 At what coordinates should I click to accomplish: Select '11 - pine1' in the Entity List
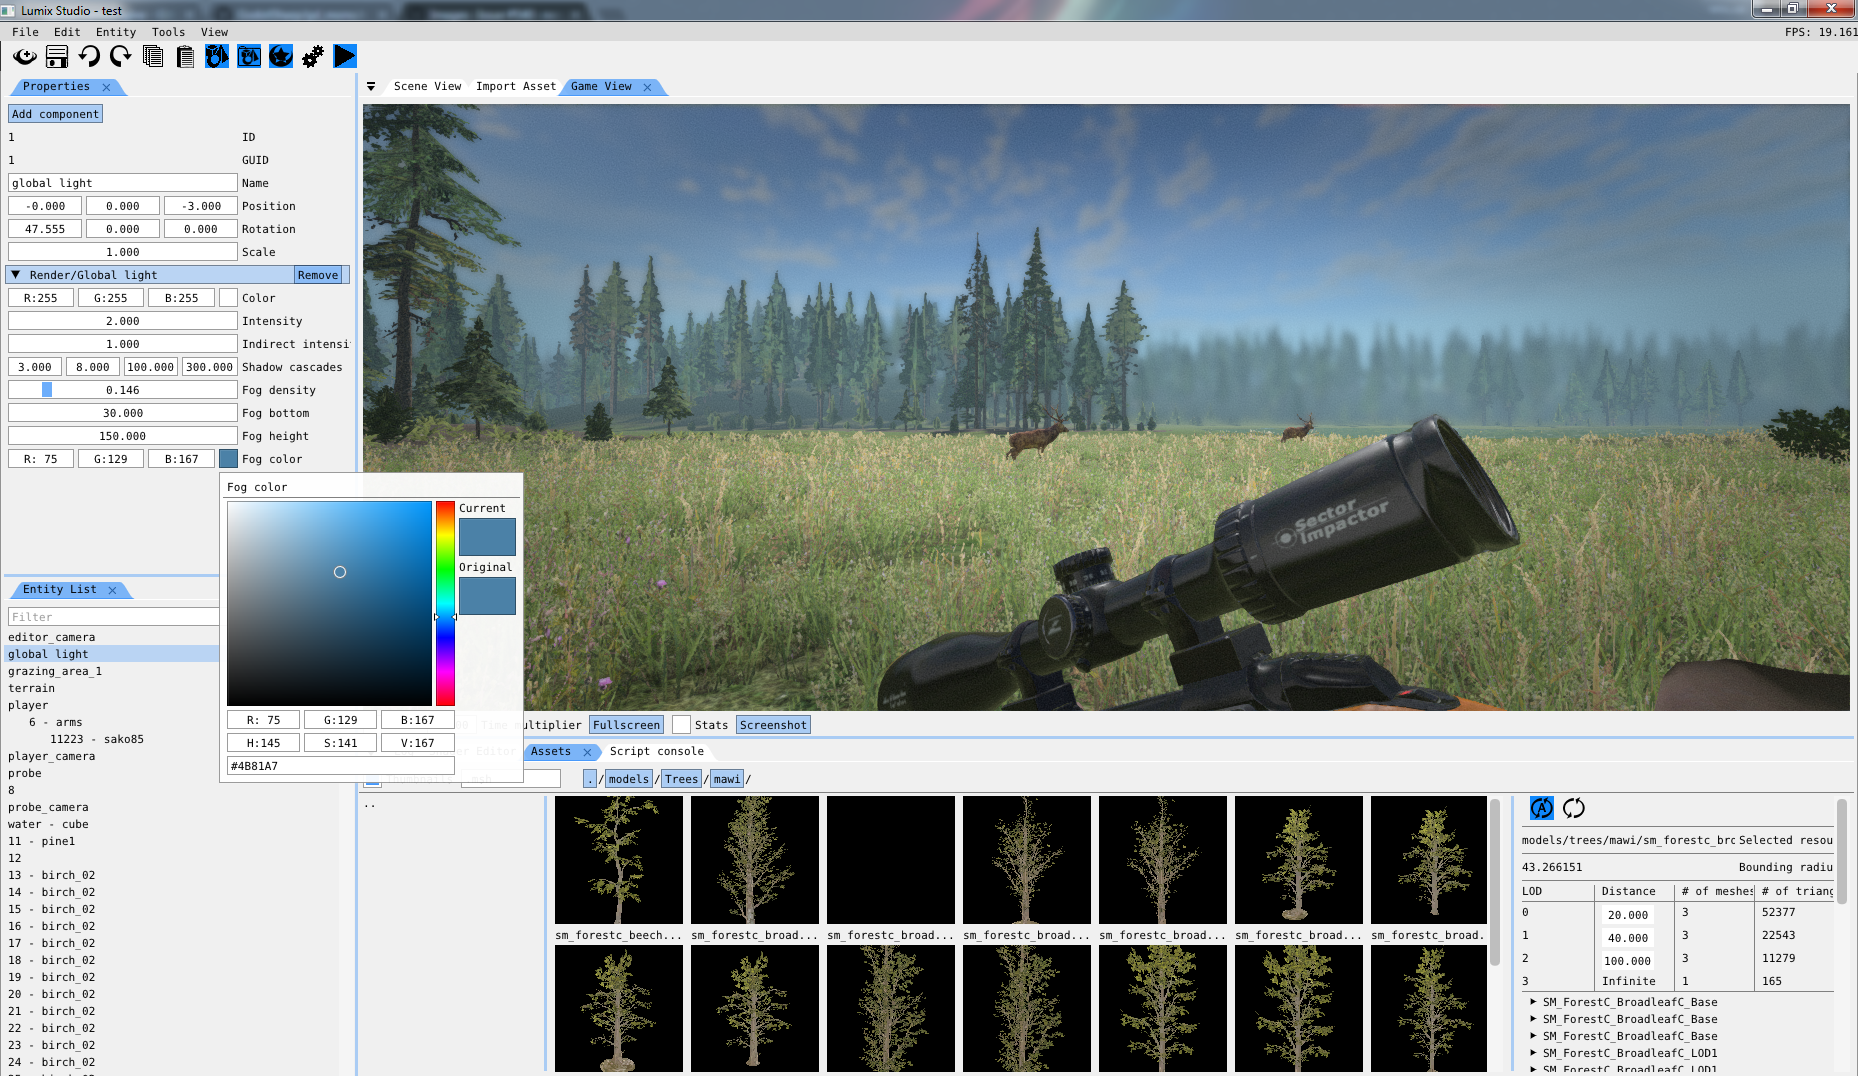[x=42, y=841]
